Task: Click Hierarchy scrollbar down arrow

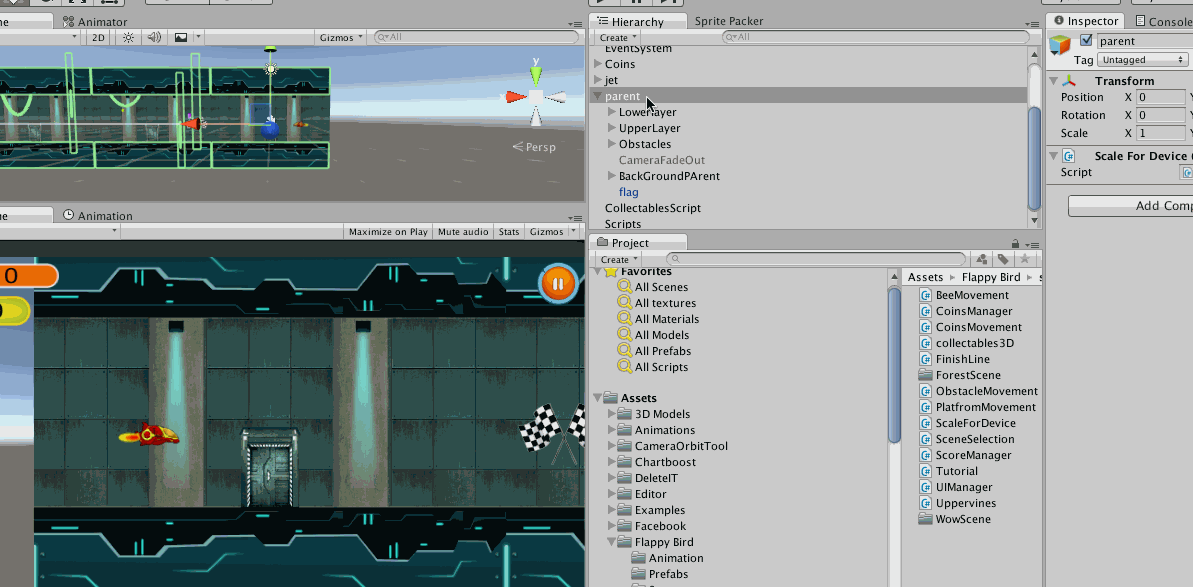Action: coord(1033,221)
